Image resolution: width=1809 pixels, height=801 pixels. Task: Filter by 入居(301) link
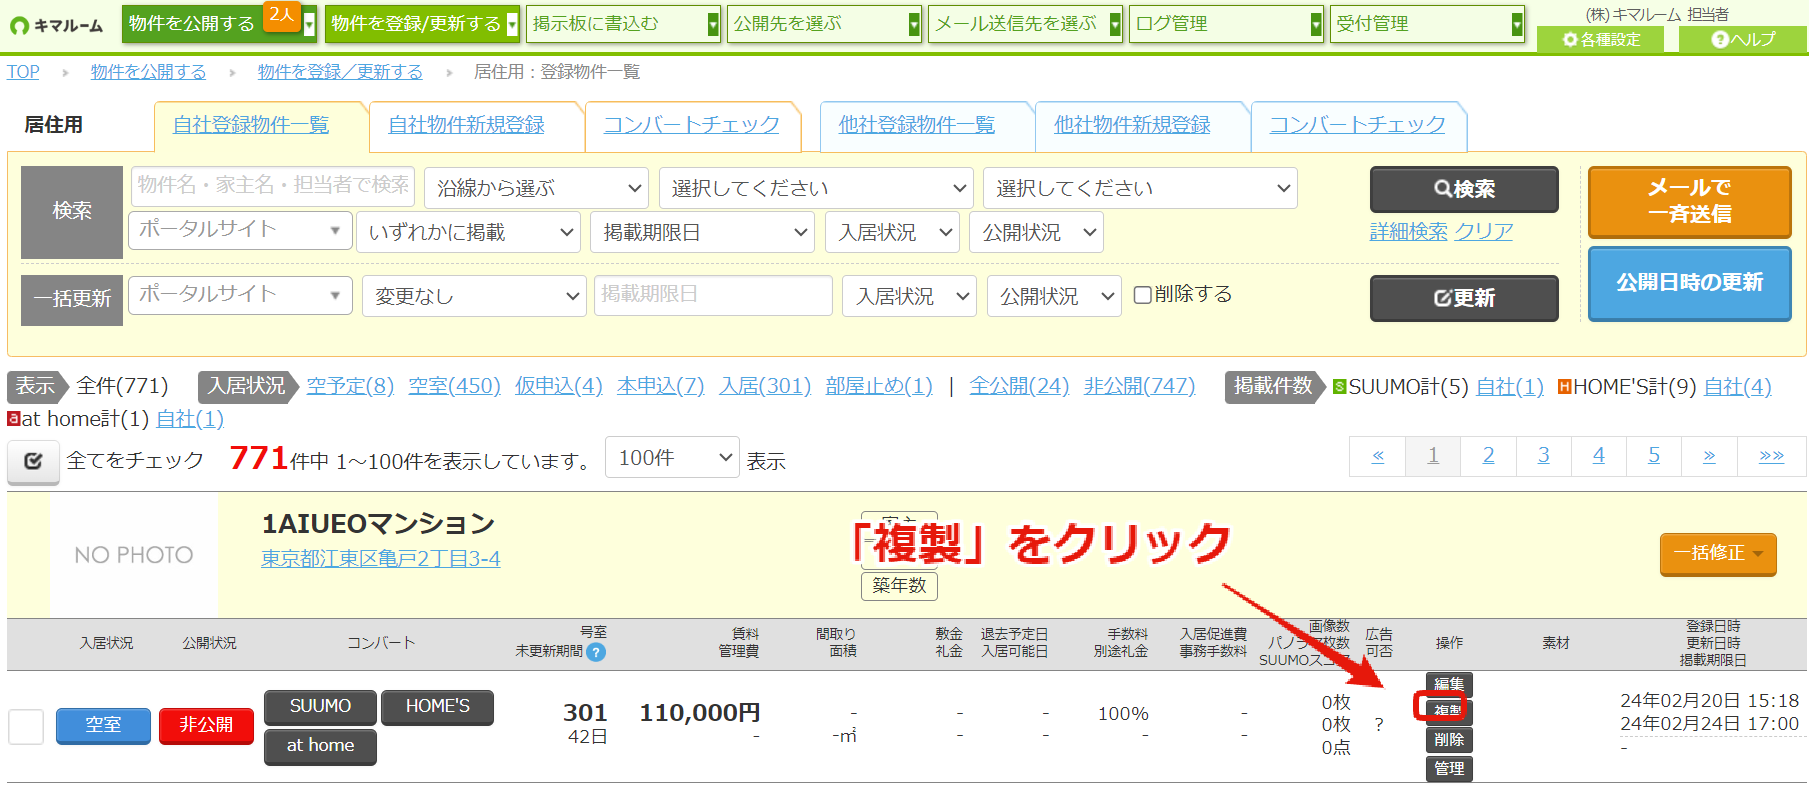click(765, 386)
